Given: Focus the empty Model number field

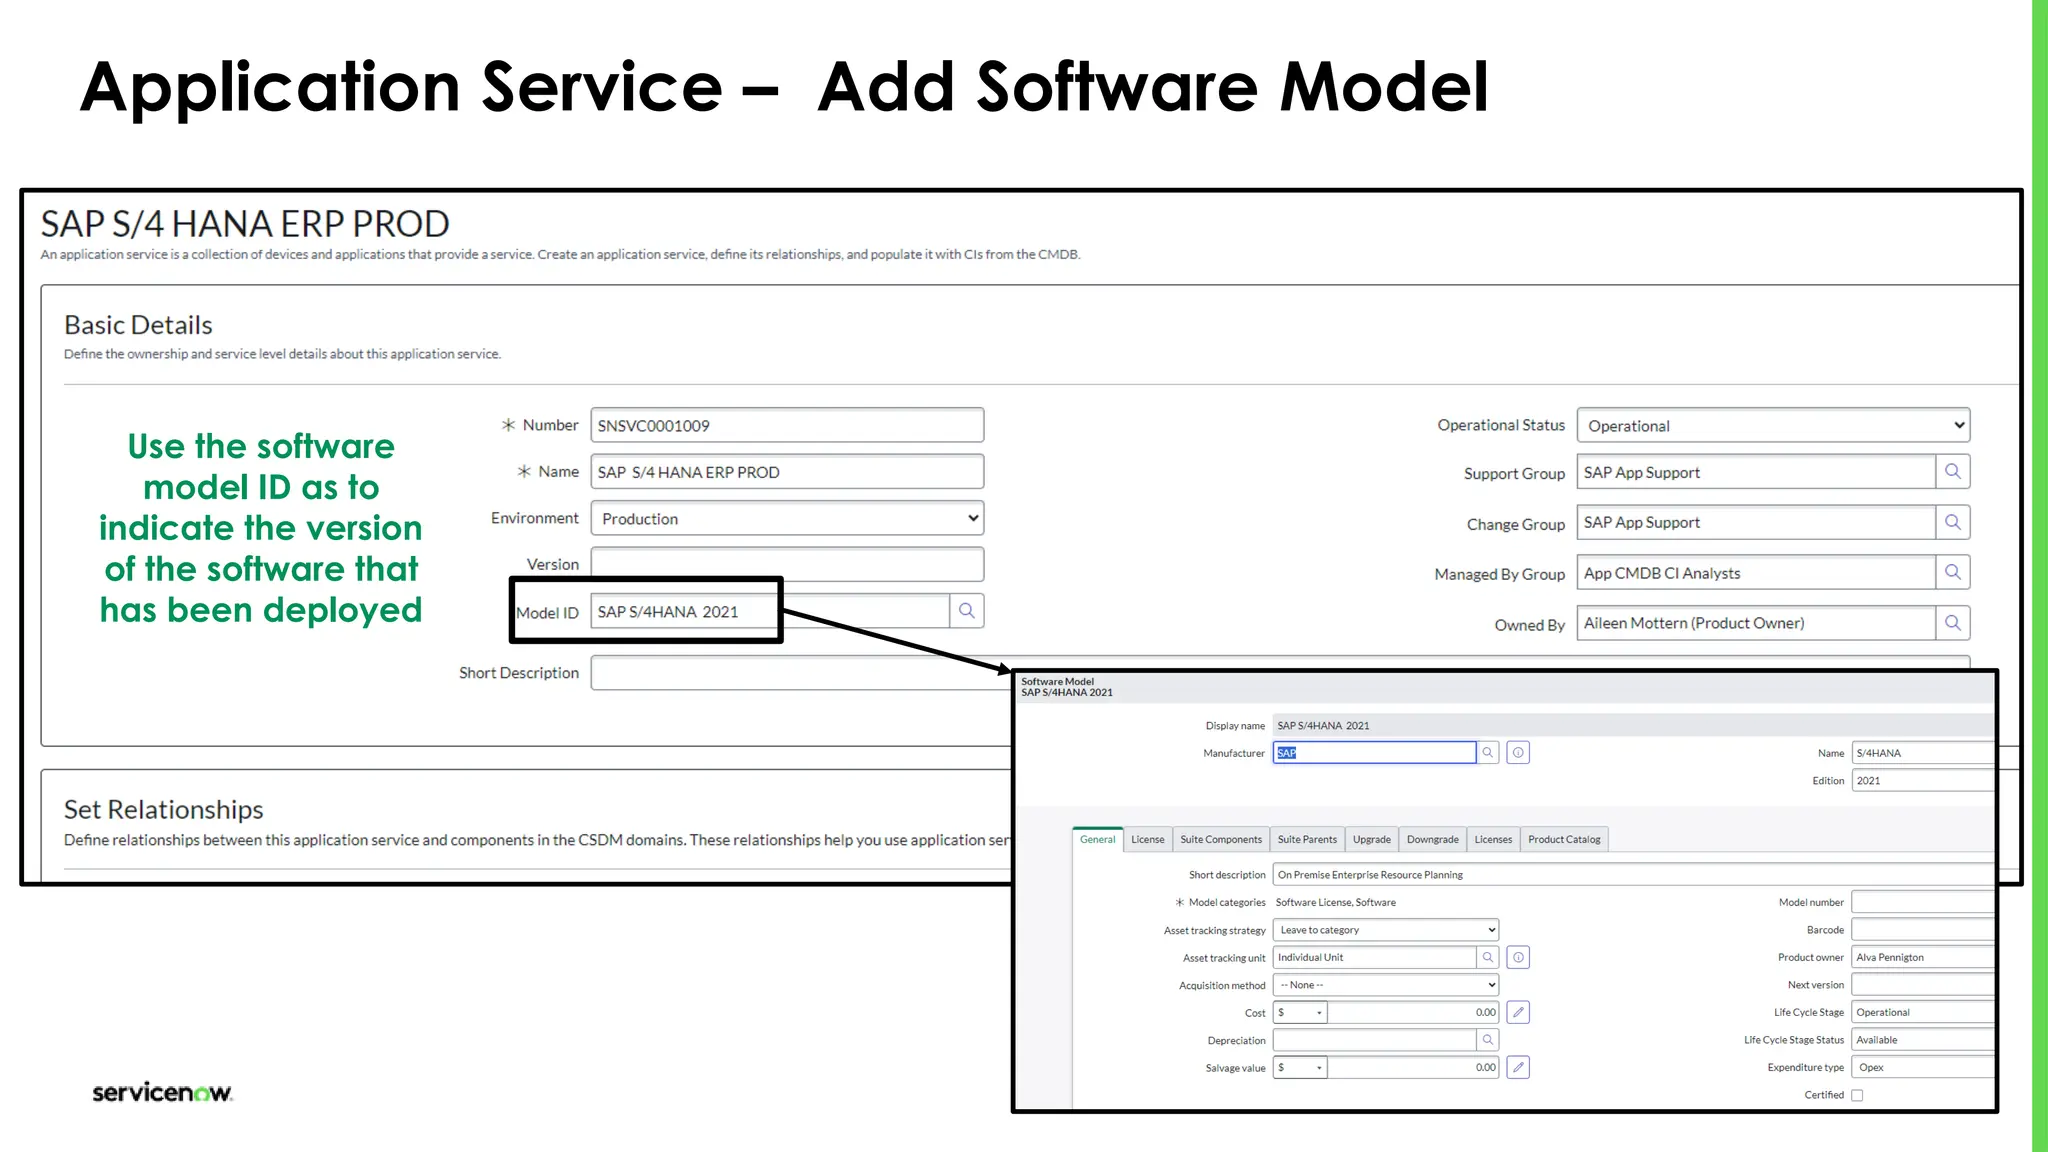Looking at the screenshot, I should 1922,902.
